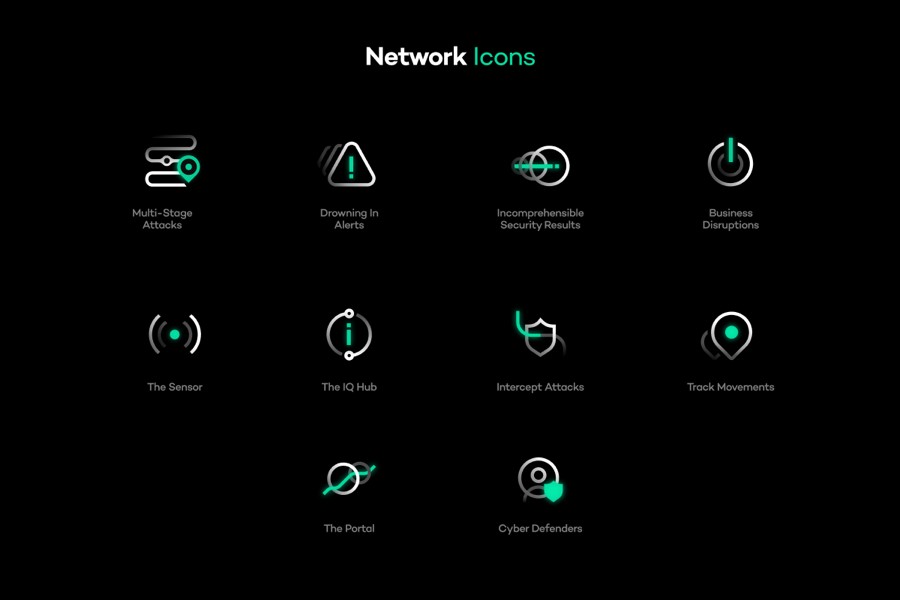This screenshot has width=900, height=600.
Task: Open The IQ Hub info icon
Action: [349, 335]
